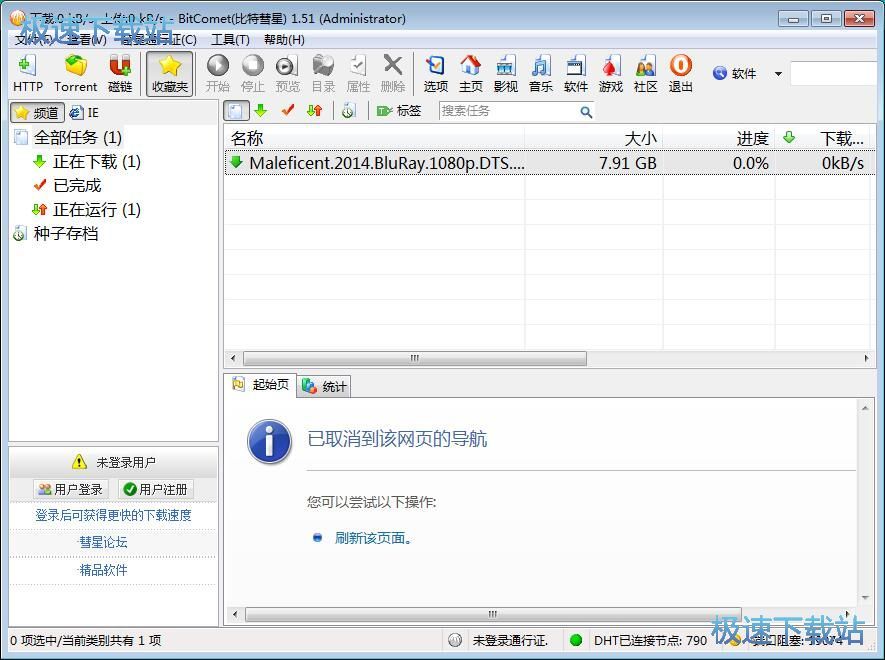This screenshot has height=660, width=885.
Task: Select 已完成 category
Action: [67, 185]
